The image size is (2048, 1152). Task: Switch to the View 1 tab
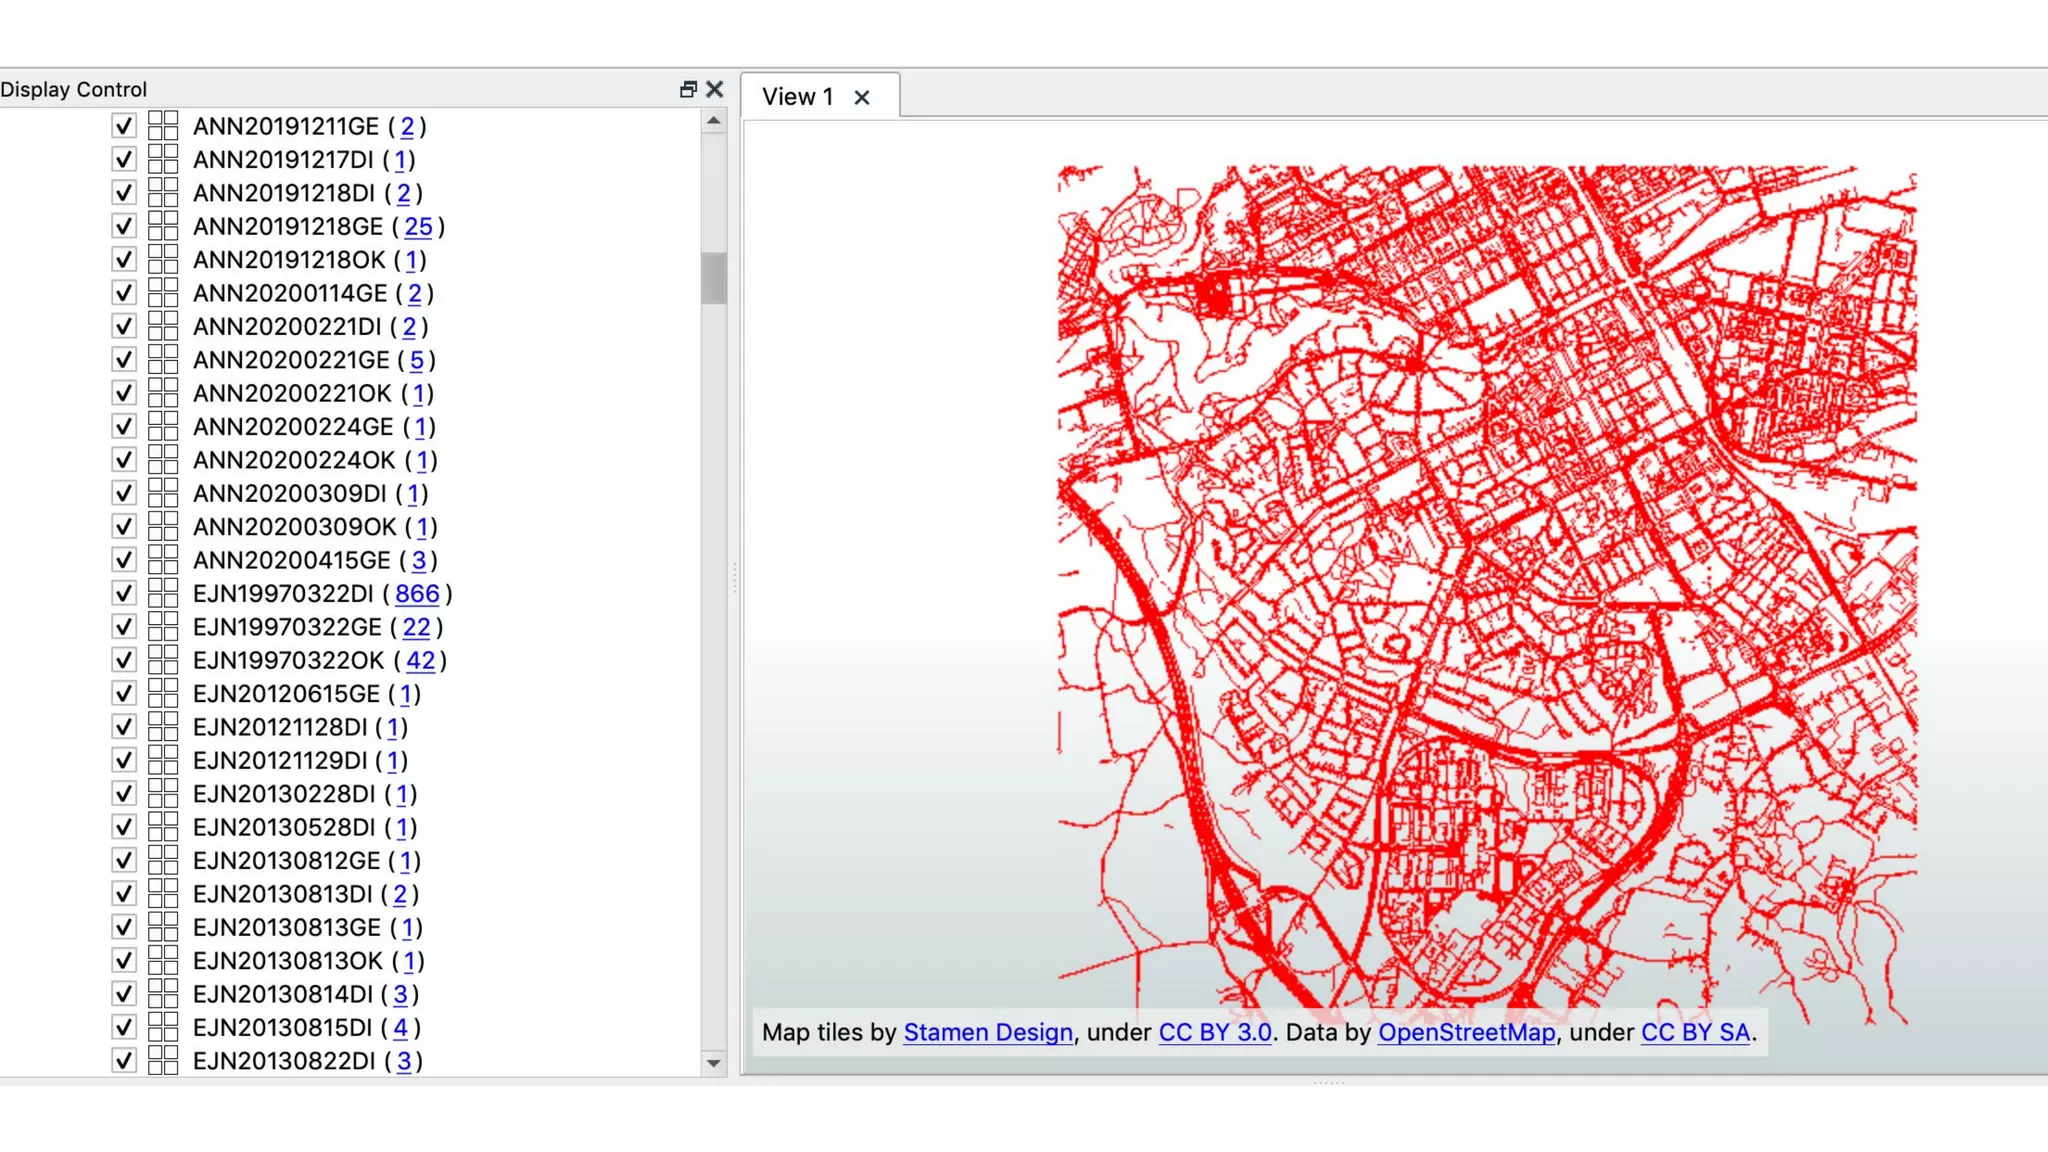(x=797, y=97)
